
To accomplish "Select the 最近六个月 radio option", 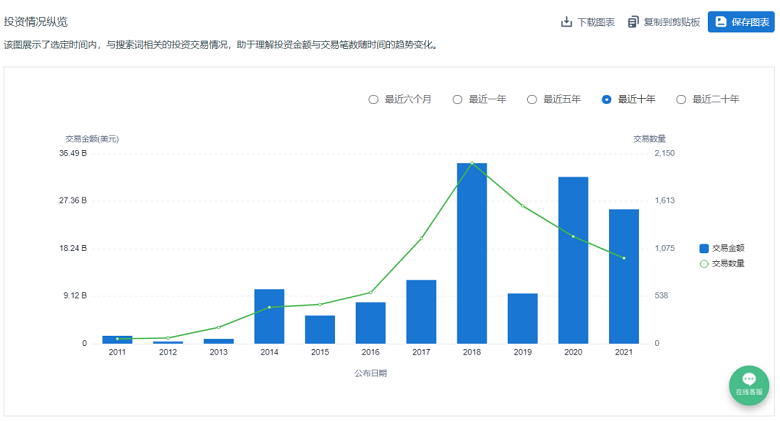I will (x=374, y=99).
